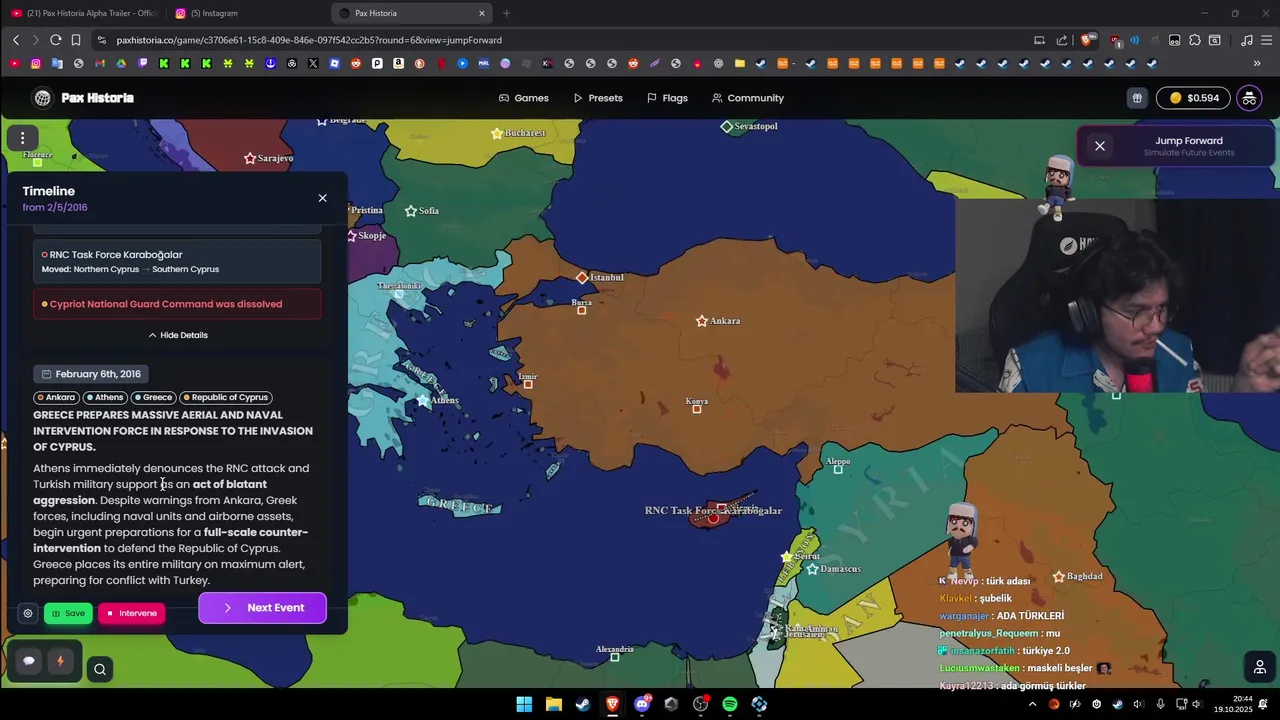The height and width of the screenshot is (720, 1280).
Task: Open the players icon at map corner
Action: point(1259,667)
